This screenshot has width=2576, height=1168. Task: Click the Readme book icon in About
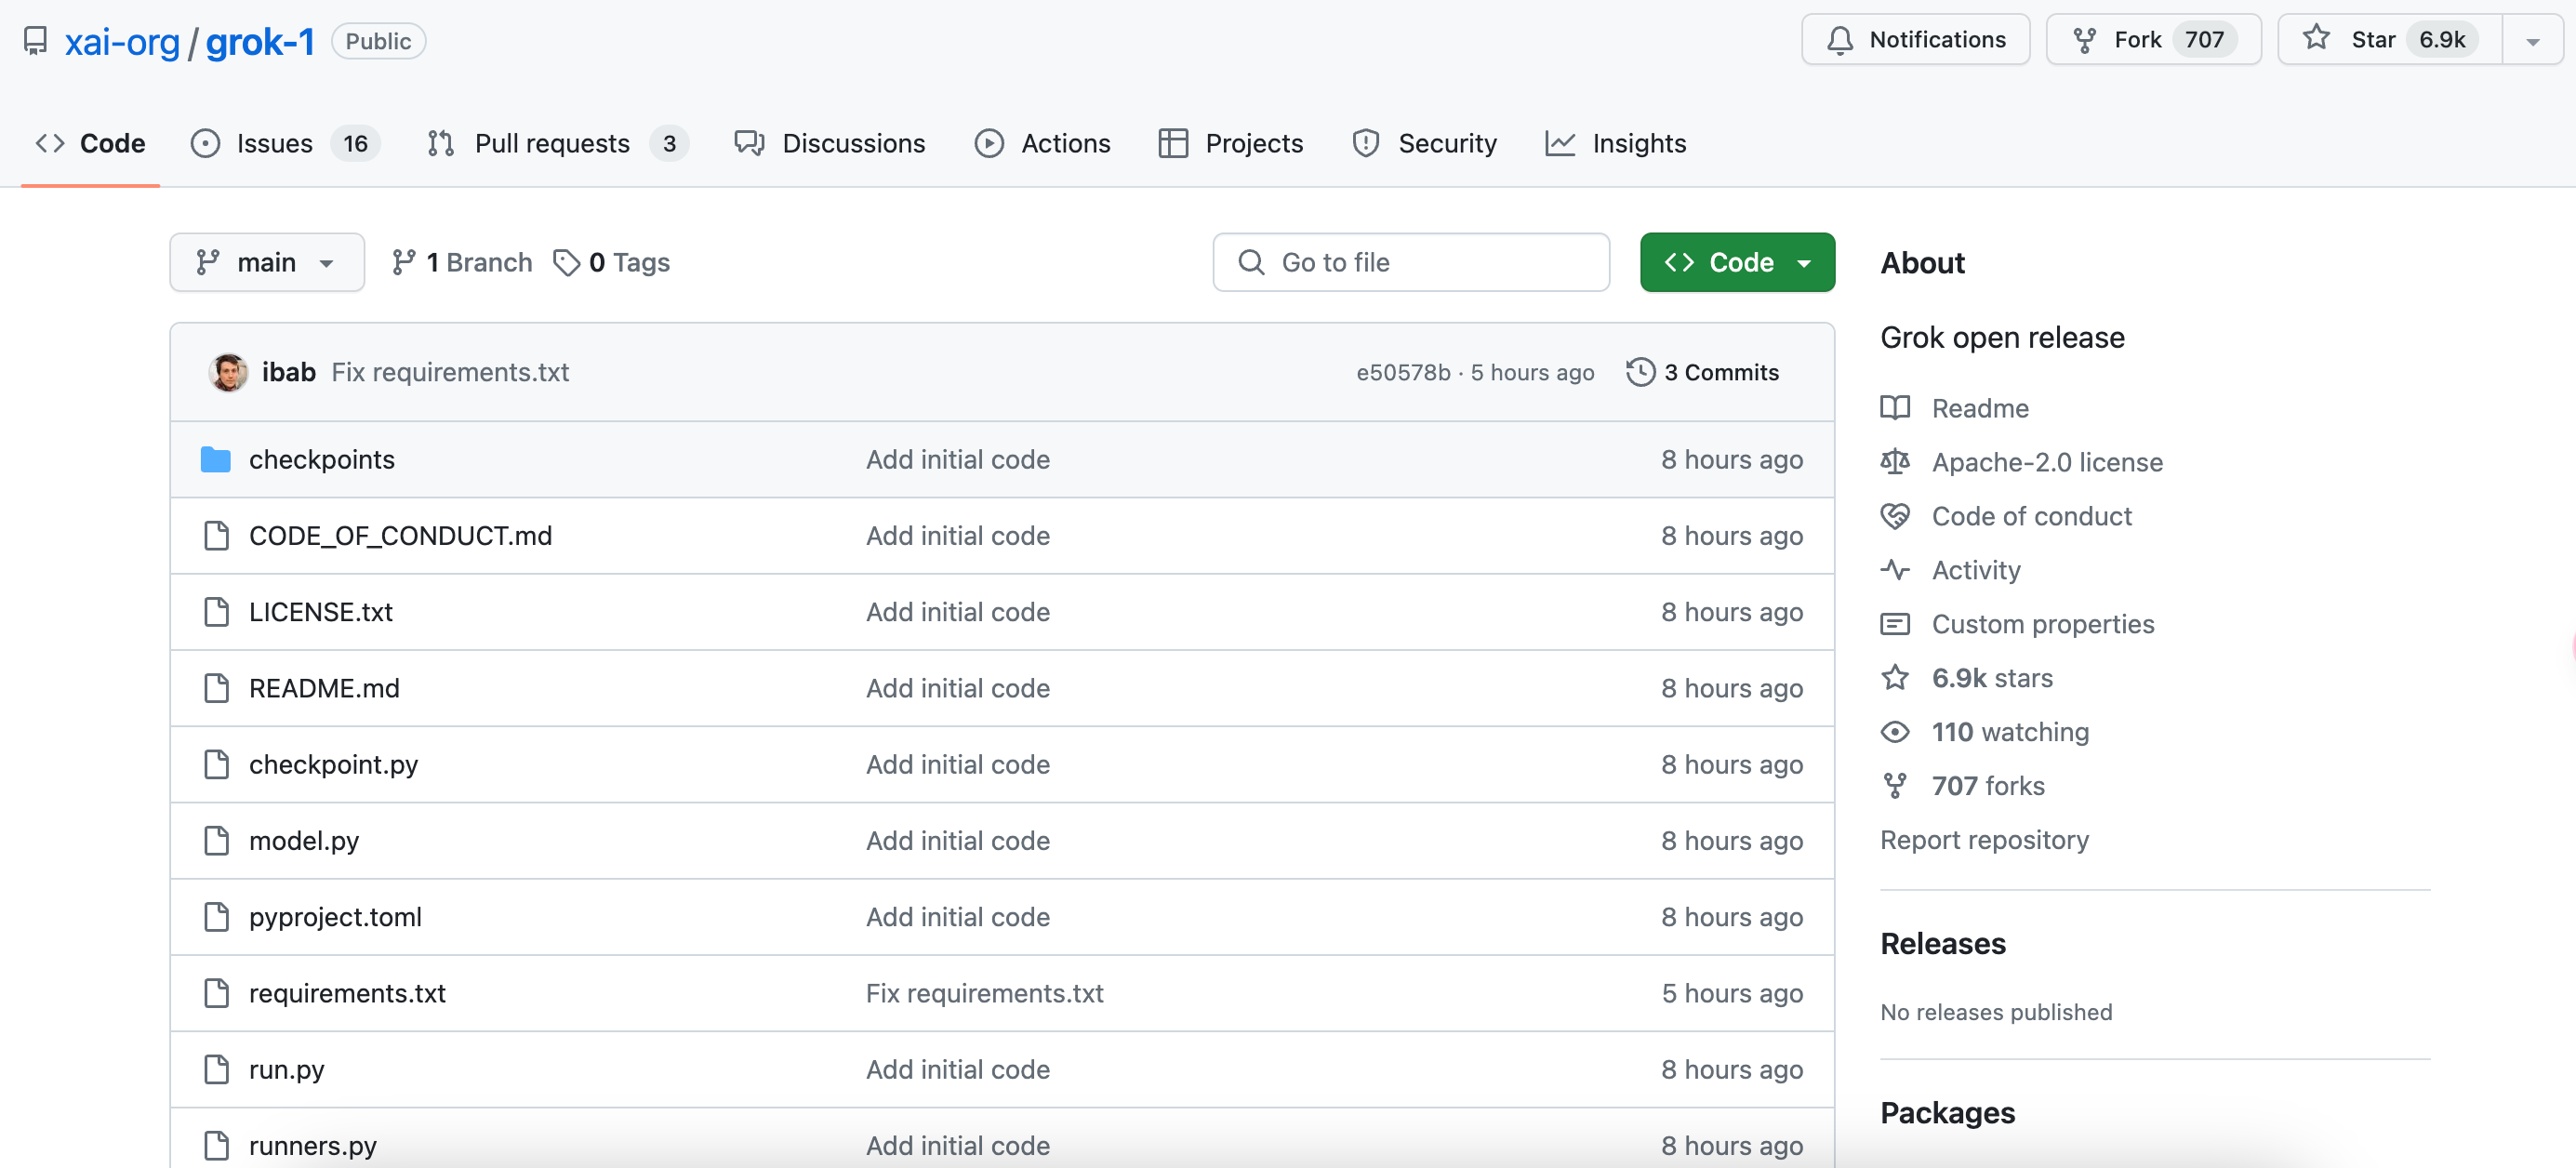pyautogui.click(x=1895, y=408)
